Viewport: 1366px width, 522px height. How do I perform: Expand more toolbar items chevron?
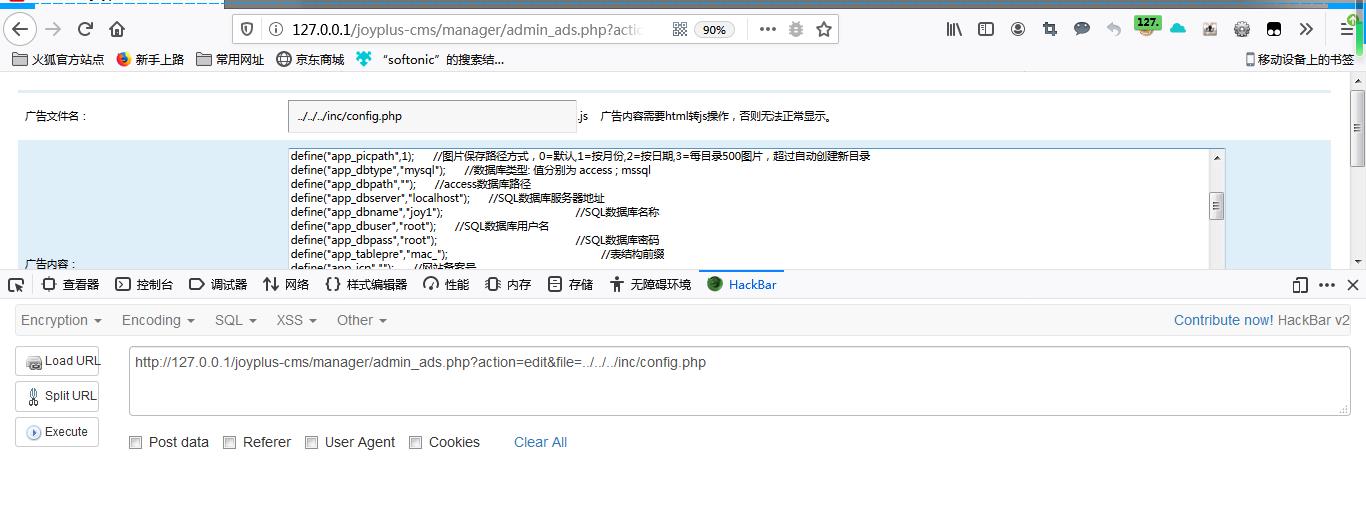point(1306,29)
